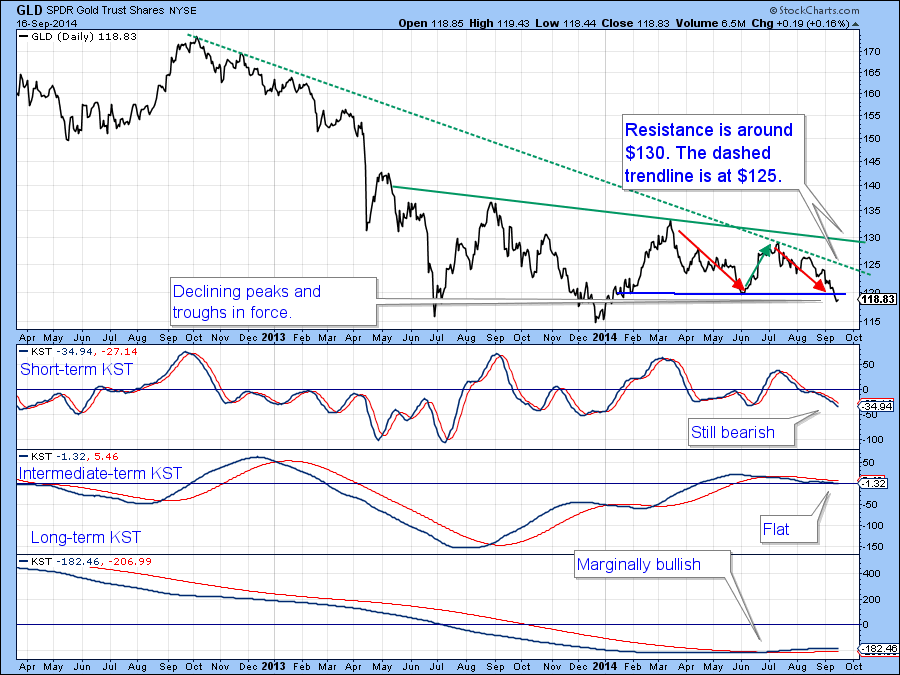This screenshot has height=675, width=900.
Task: Open the StockCharts.com credit link
Action: (814, 10)
